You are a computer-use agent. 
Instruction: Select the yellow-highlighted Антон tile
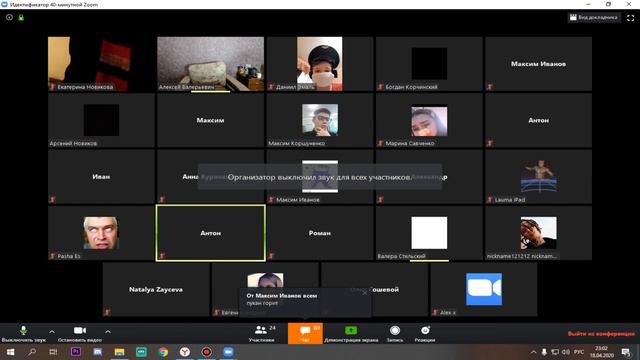click(211, 233)
